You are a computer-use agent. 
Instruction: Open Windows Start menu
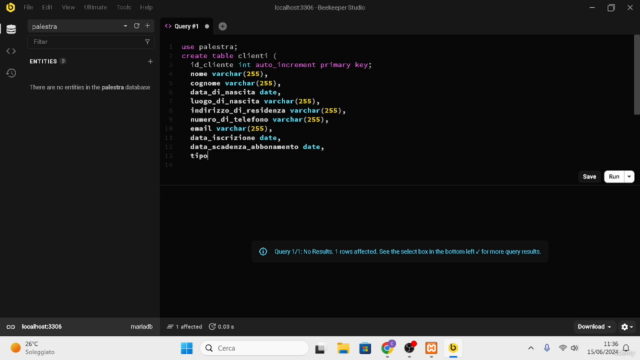point(187,348)
